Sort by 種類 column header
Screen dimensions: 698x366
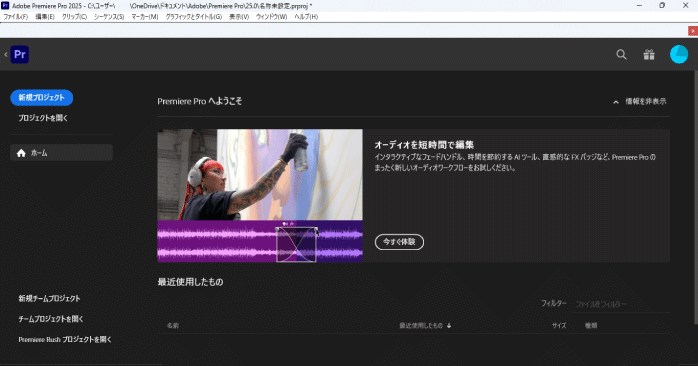[591, 326]
